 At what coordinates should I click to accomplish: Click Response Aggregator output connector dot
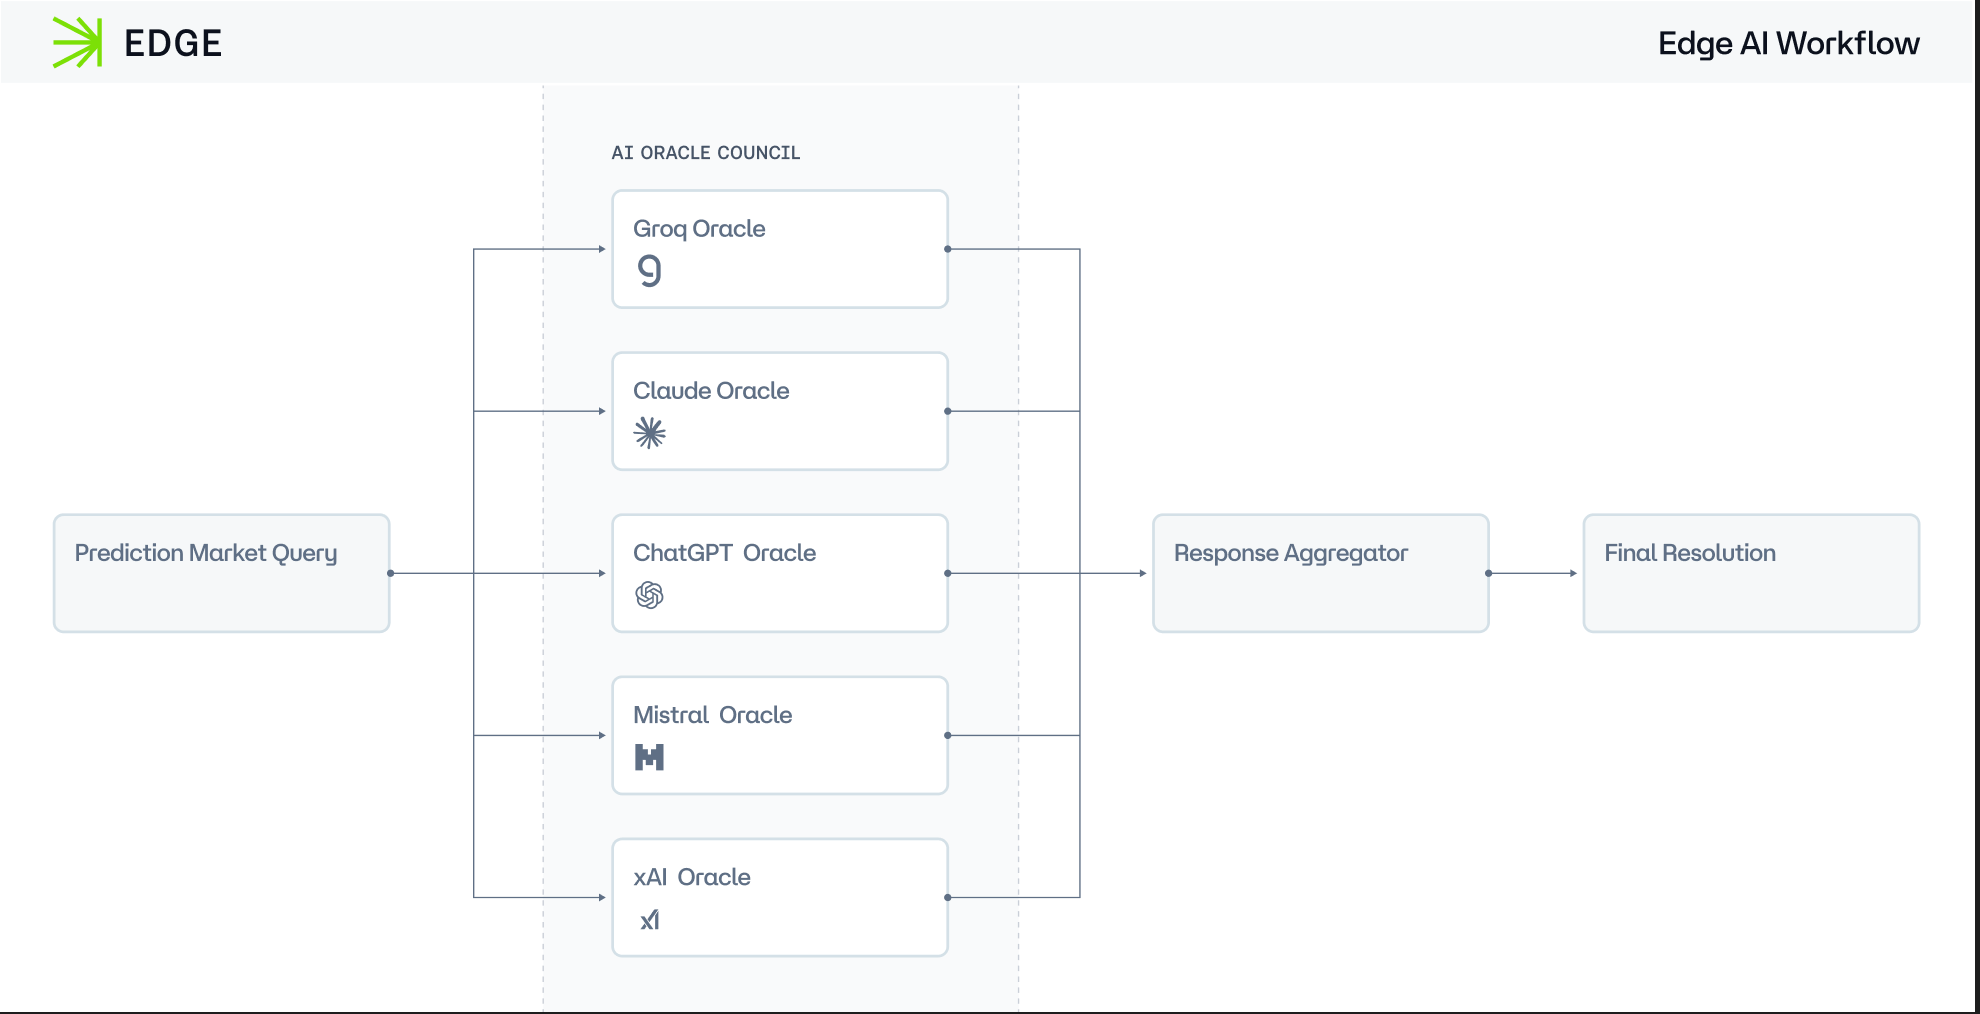[x=1489, y=573]
